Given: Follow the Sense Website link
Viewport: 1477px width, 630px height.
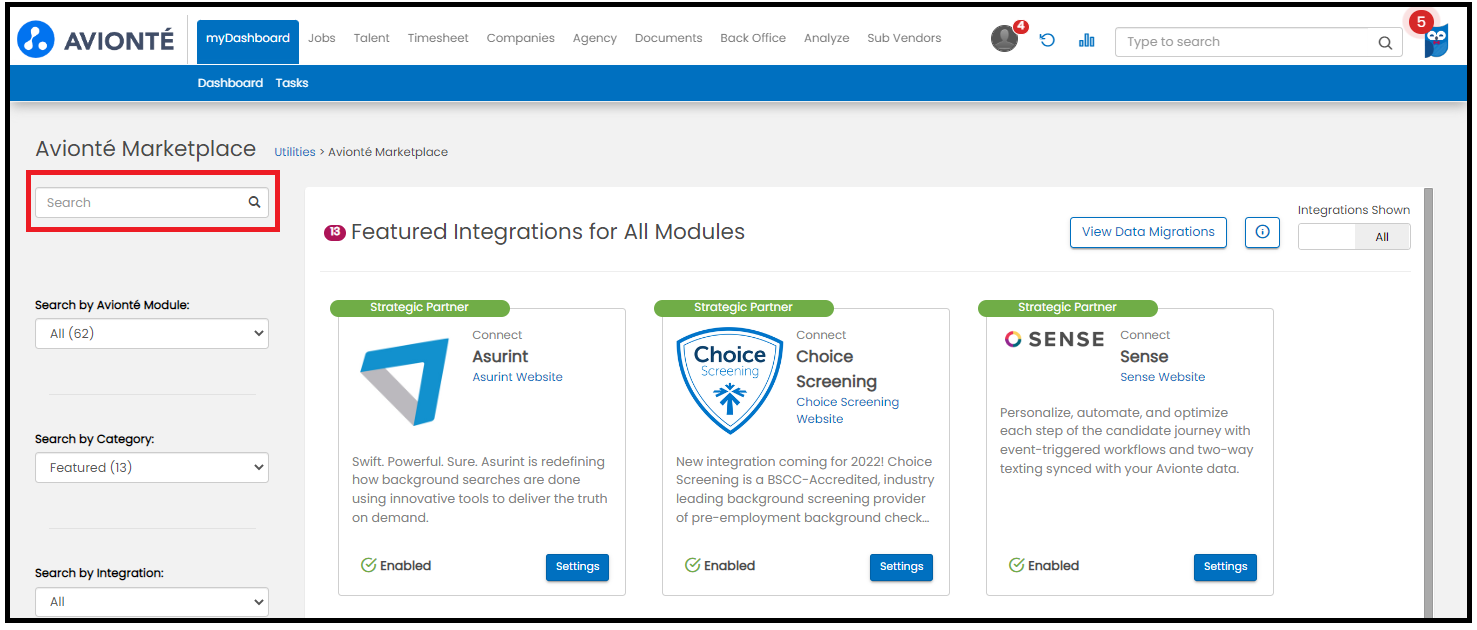Looking at the screenshot, I should [1162, 377].
